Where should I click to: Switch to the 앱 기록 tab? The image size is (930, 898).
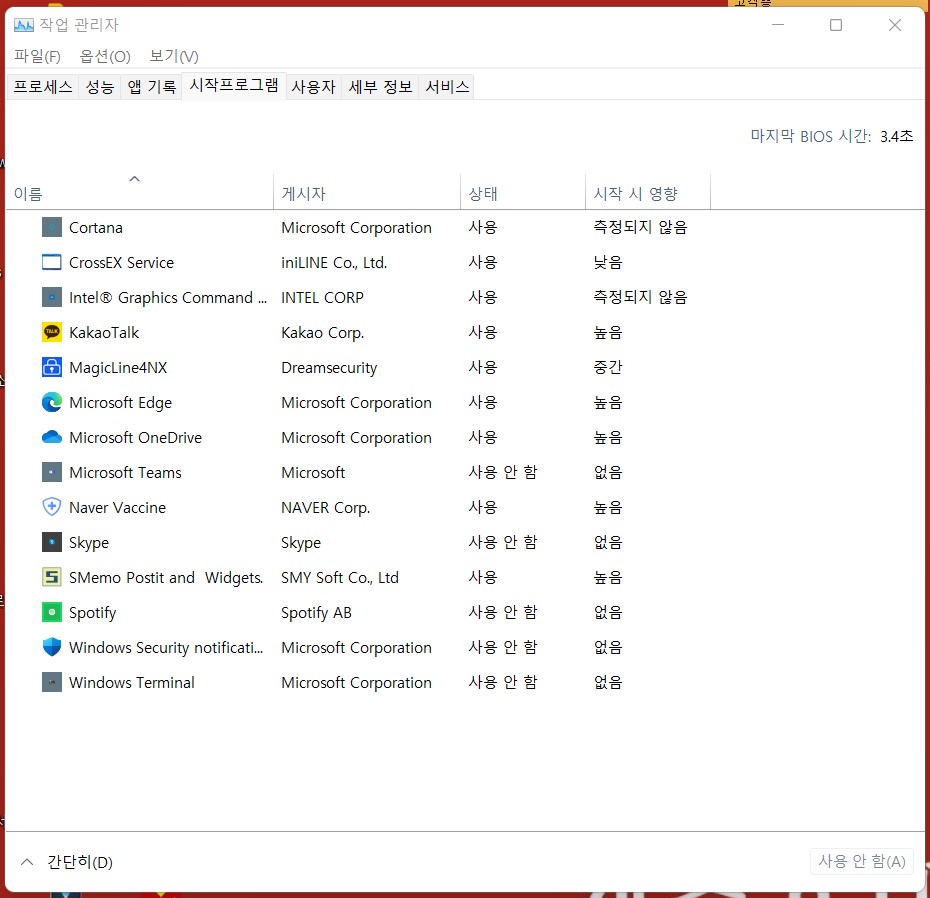point(152,87)
